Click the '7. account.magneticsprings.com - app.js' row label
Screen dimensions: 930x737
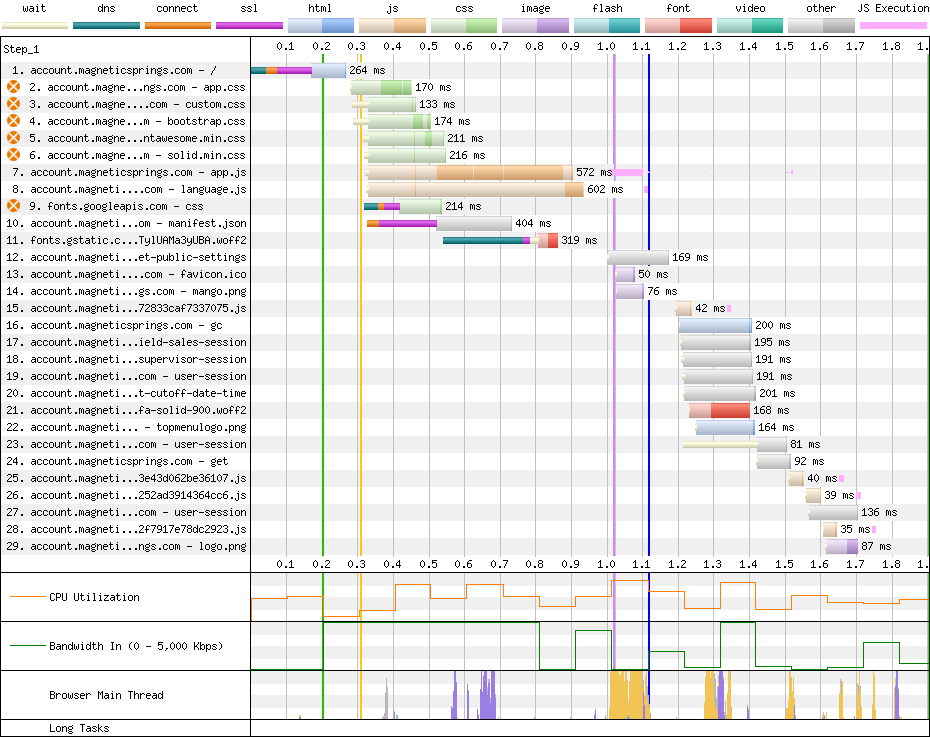(126, 173)
